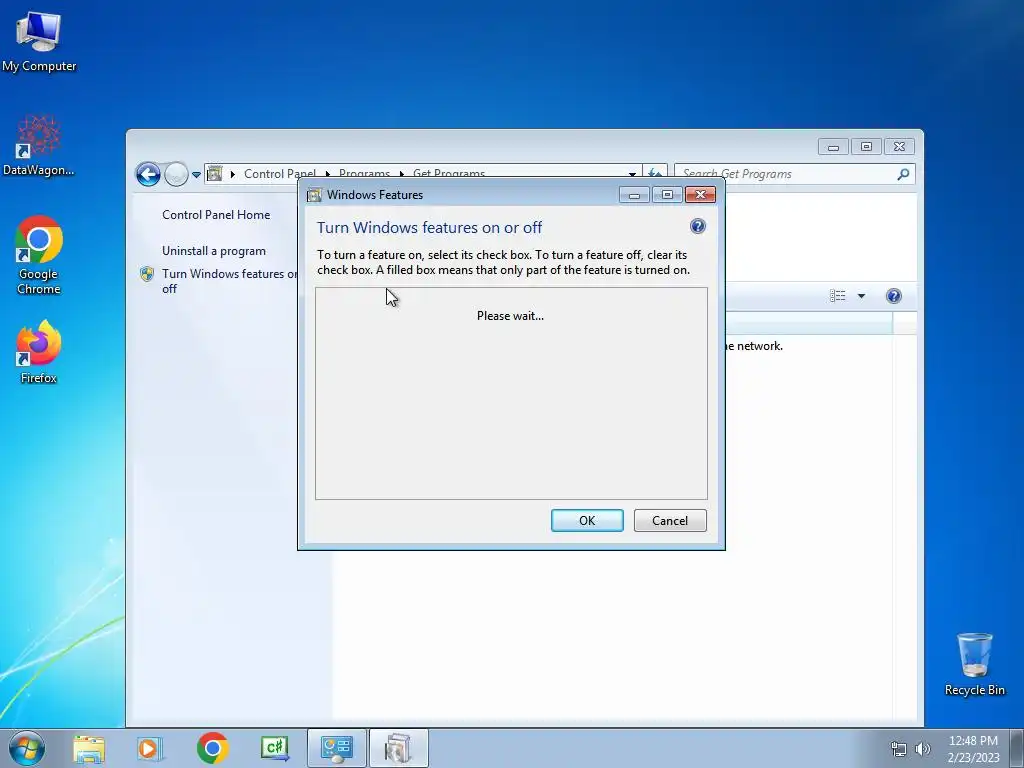This screenshot has width=1024, height=768.
Task: Cancel the Windows Features dialog
Action: click(x=670, y=520)
